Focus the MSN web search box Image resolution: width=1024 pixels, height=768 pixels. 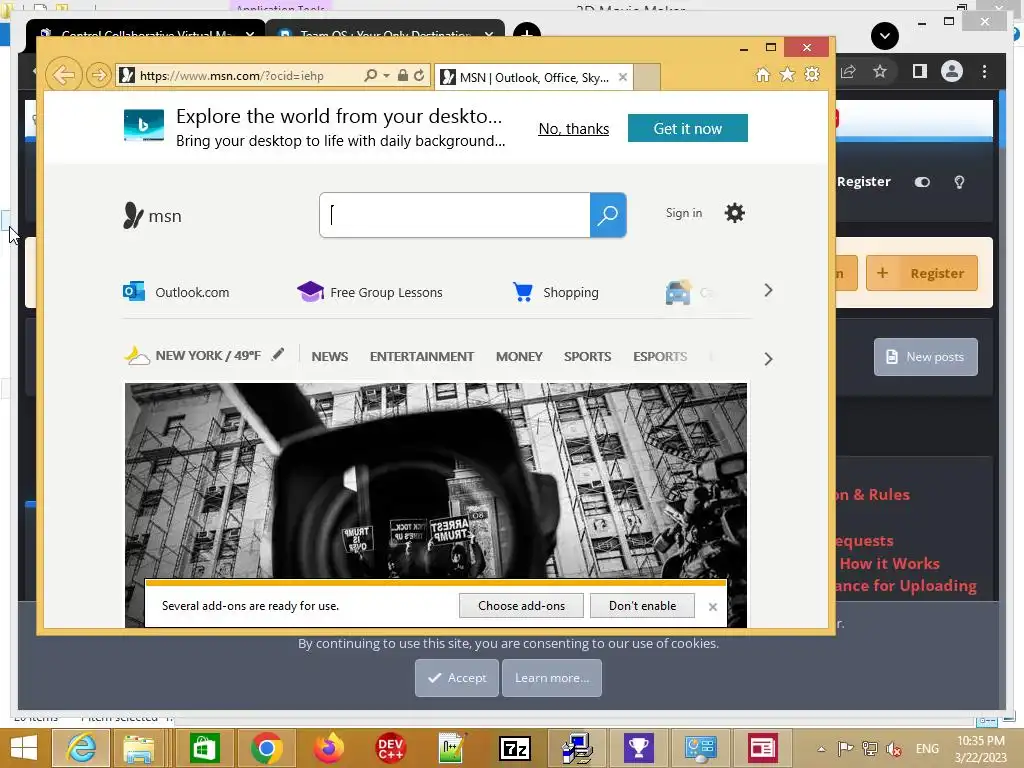(x=455, y=215)
